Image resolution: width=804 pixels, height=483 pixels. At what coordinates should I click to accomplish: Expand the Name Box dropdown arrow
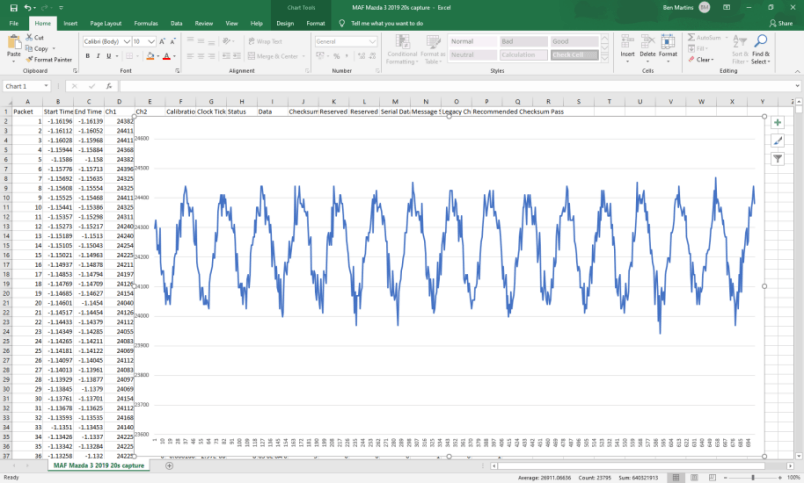pos(46,86)
